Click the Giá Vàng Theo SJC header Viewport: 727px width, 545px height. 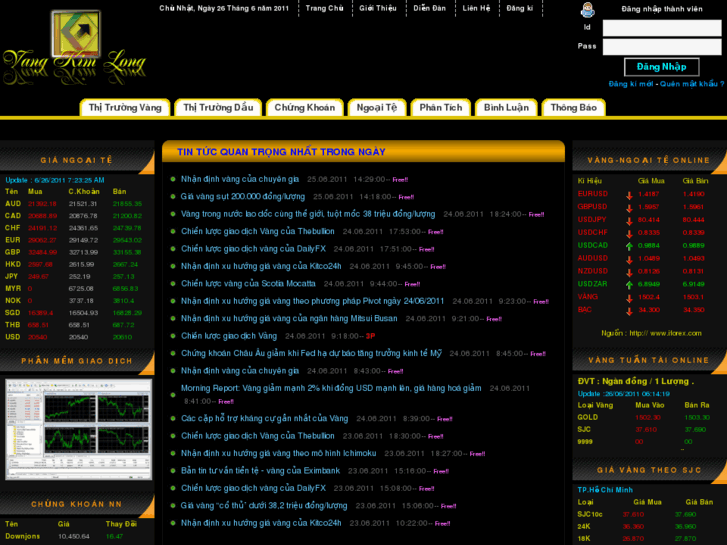pos(649,470)
